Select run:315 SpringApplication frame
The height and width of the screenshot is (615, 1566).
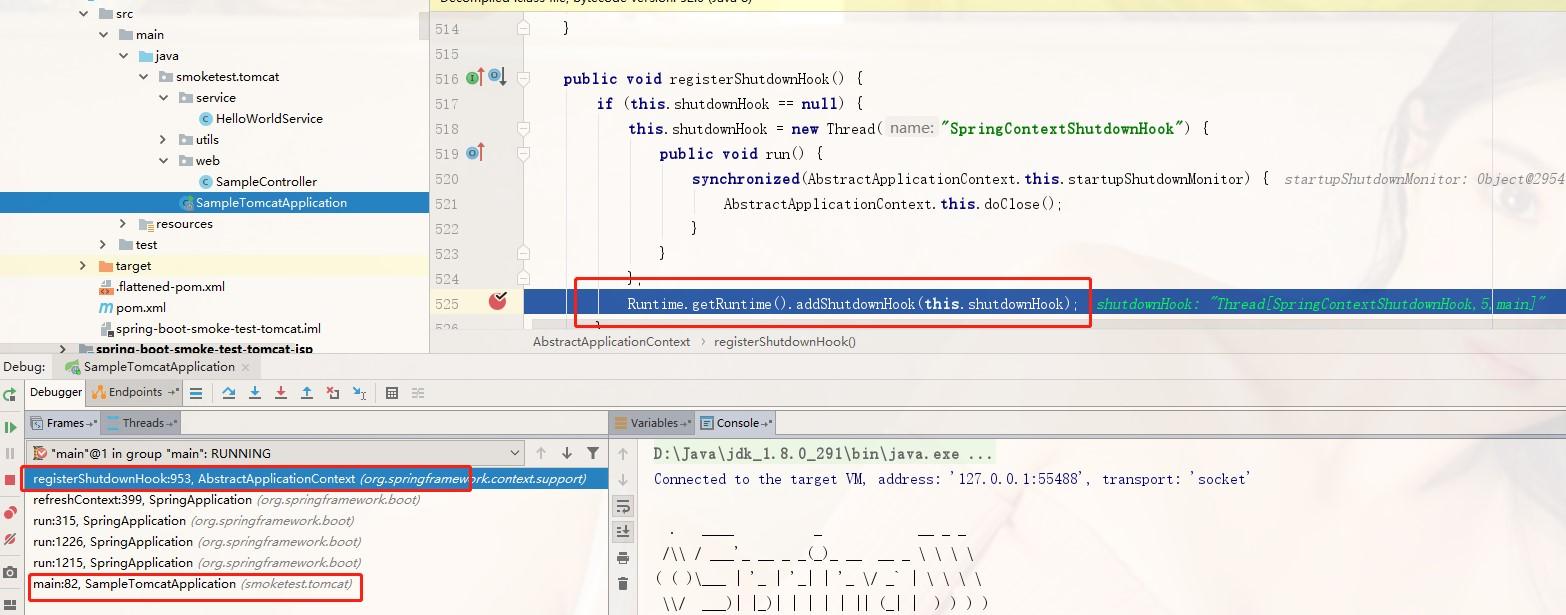[315, 521]
